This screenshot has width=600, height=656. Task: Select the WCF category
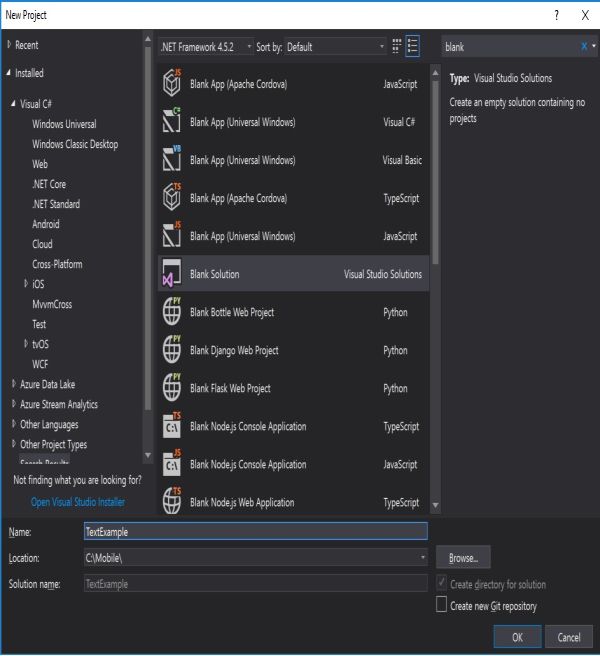tap(40, 364)
